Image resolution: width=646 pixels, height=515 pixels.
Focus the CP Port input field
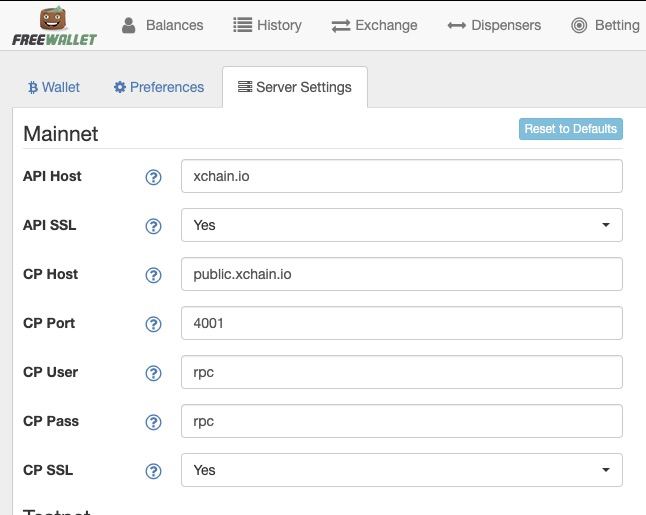click(401, 323)
